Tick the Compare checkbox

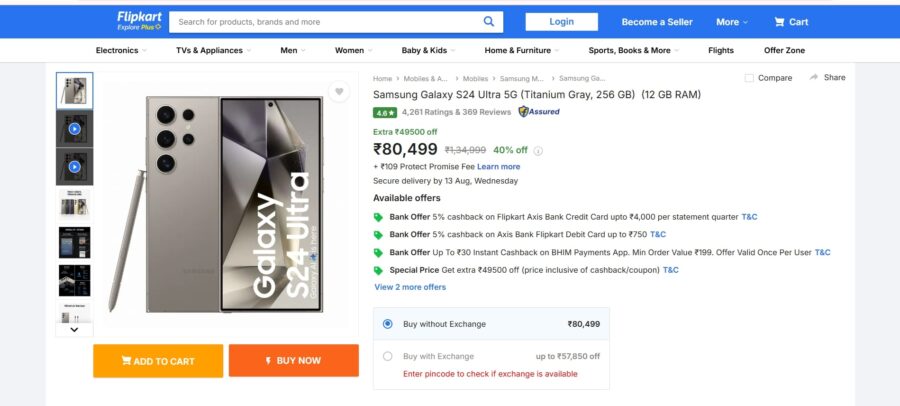click(x=750, y=78)
